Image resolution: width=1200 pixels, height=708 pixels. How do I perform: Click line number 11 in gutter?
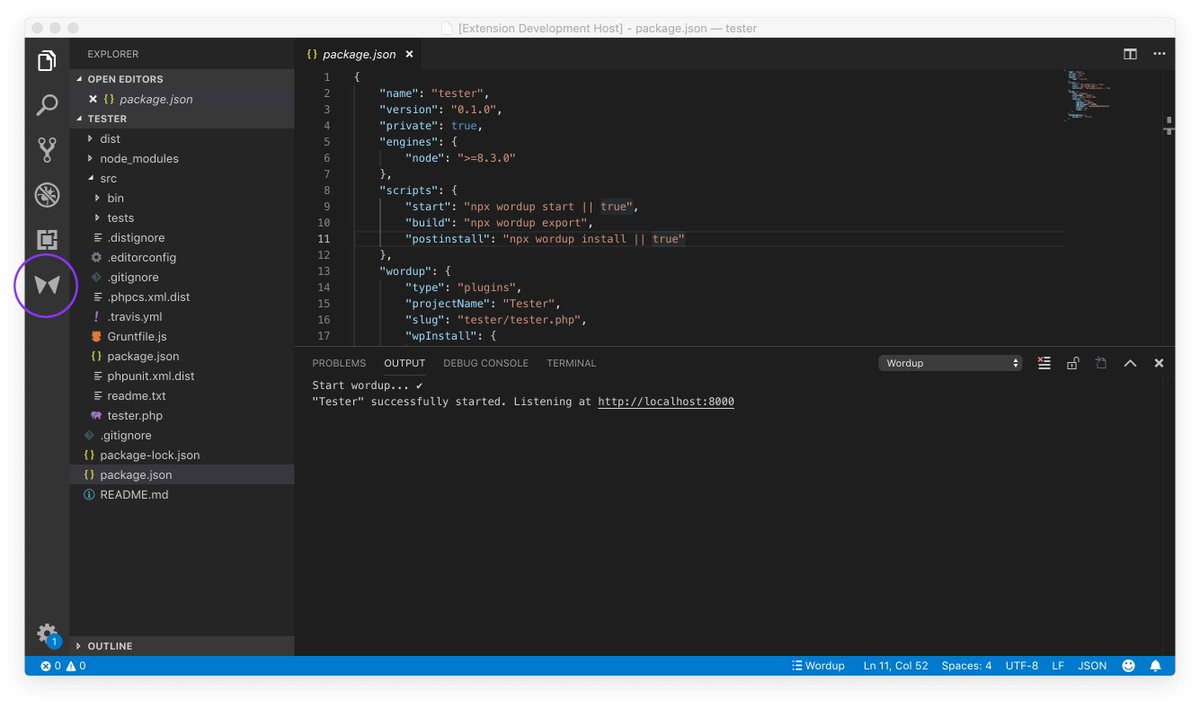point(323,239)
